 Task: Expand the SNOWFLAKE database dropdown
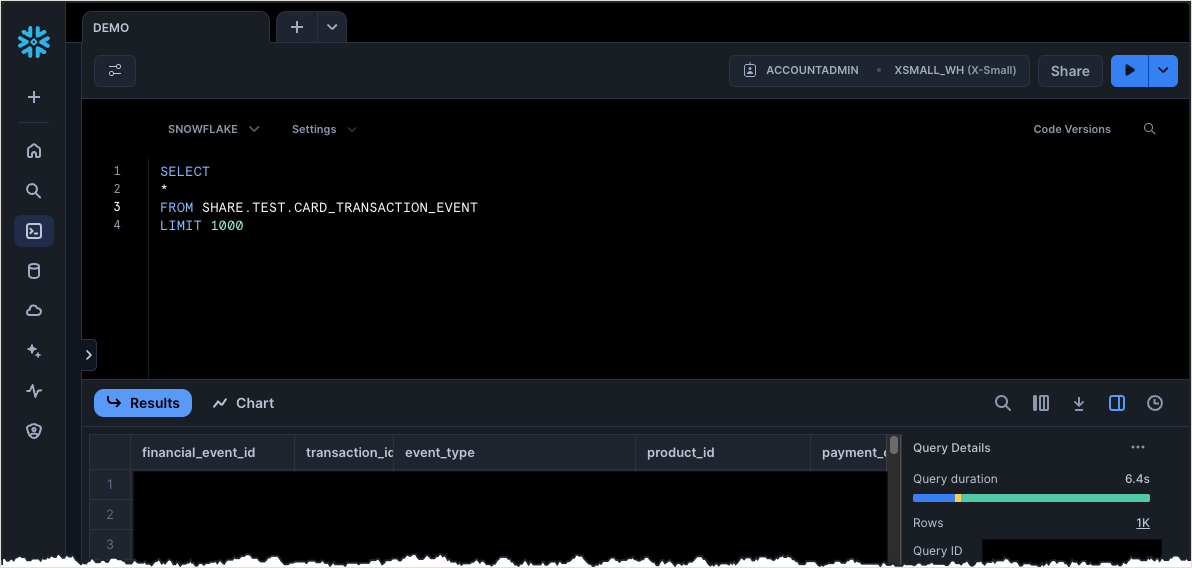pos(213,129)
